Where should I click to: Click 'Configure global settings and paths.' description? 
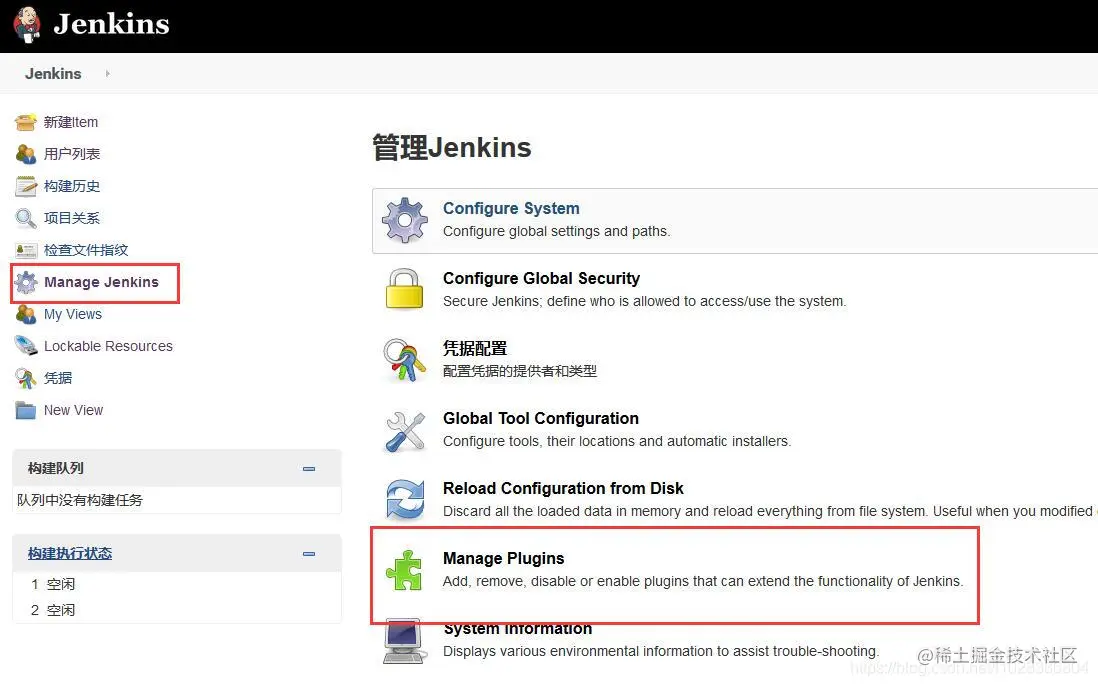pyautogui.click(x=557, y=232)
